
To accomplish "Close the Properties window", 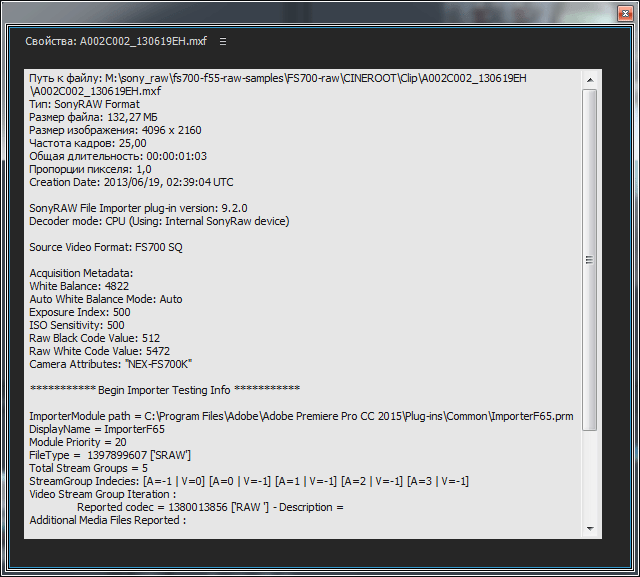I will [x=625, y=13].
